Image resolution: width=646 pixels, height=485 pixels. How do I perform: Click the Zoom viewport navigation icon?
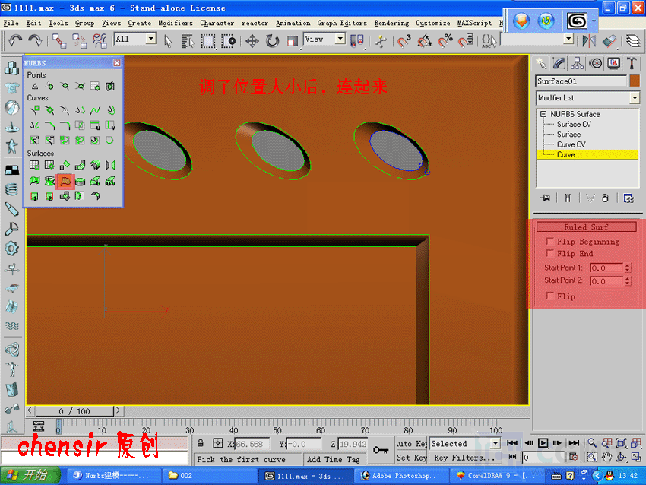click(592, 443)
